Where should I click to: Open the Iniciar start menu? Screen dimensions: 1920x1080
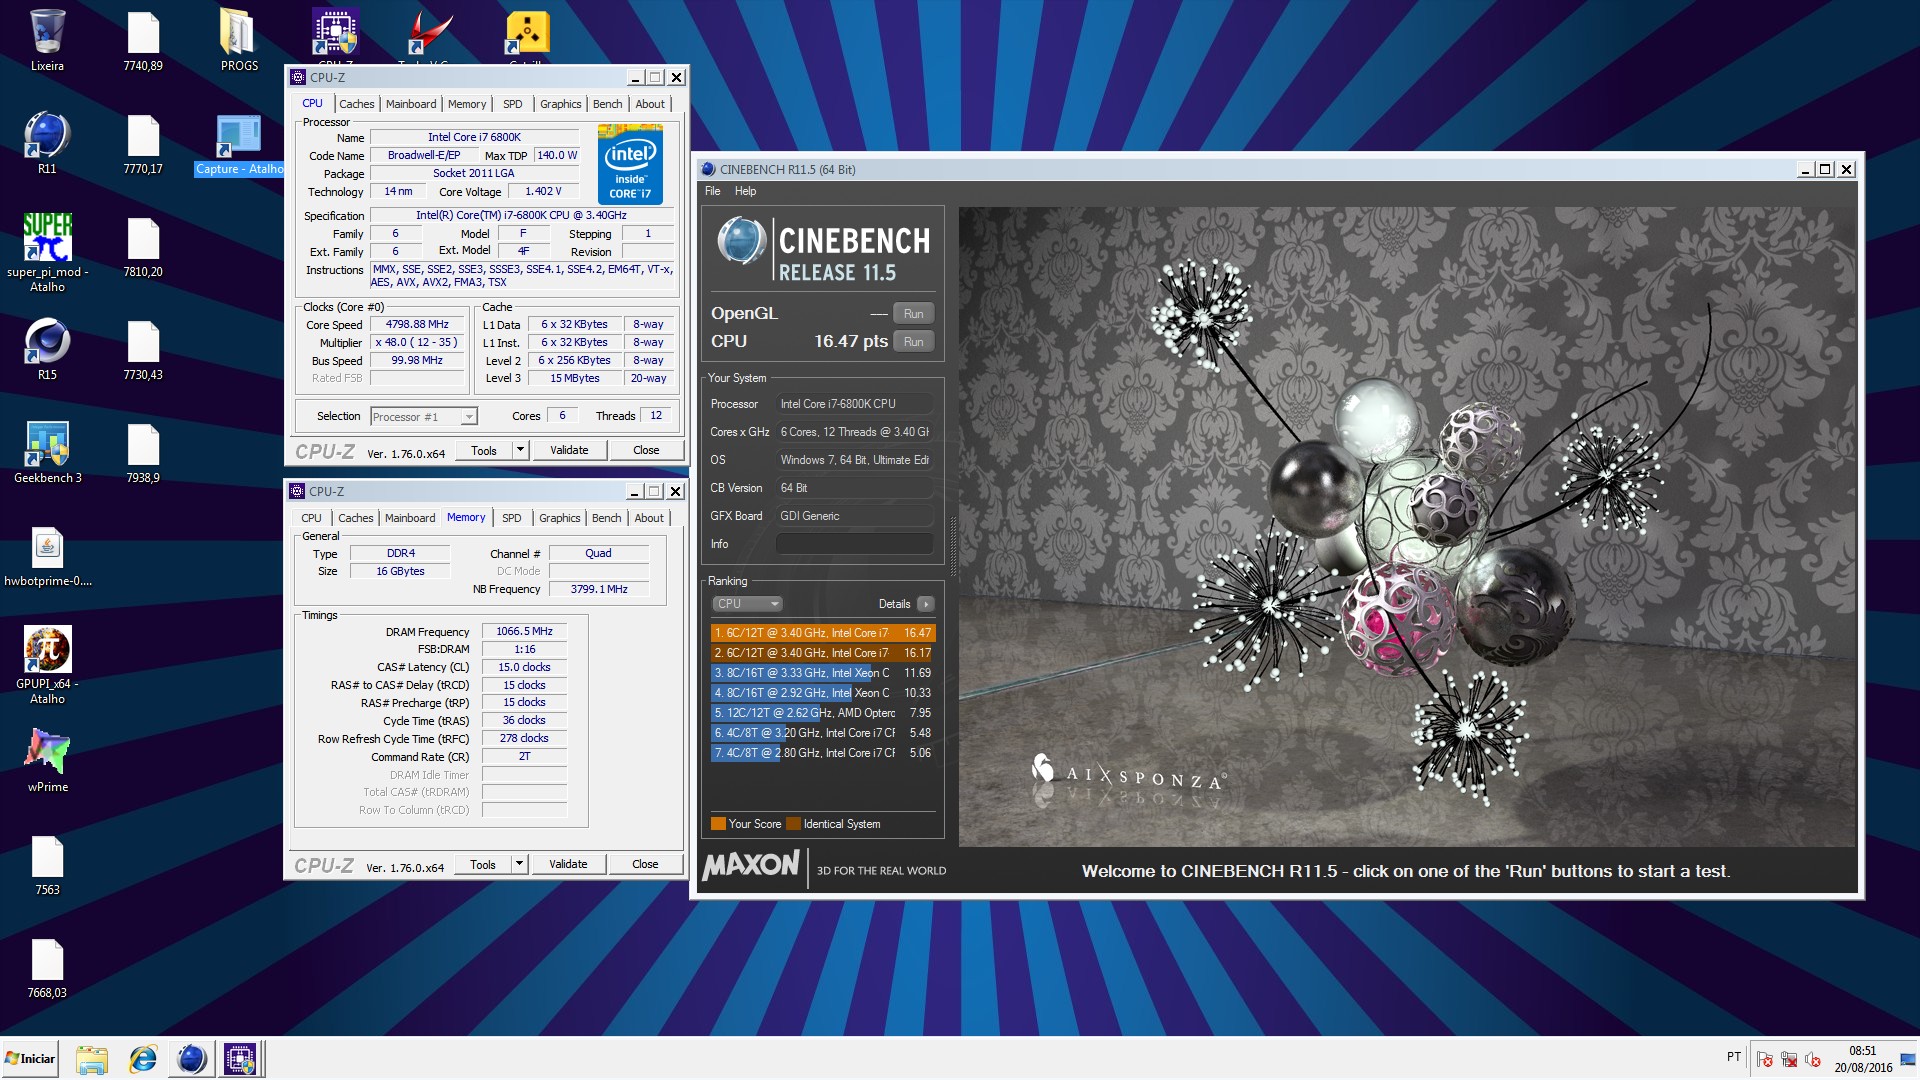coord(30,1059)
